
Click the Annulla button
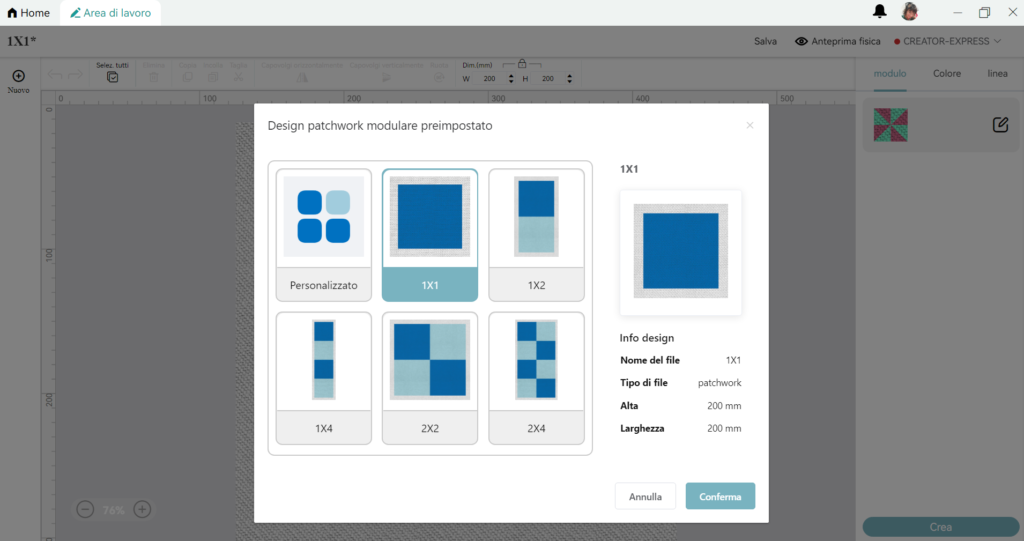pyautogui.click(x=645, y=496)
